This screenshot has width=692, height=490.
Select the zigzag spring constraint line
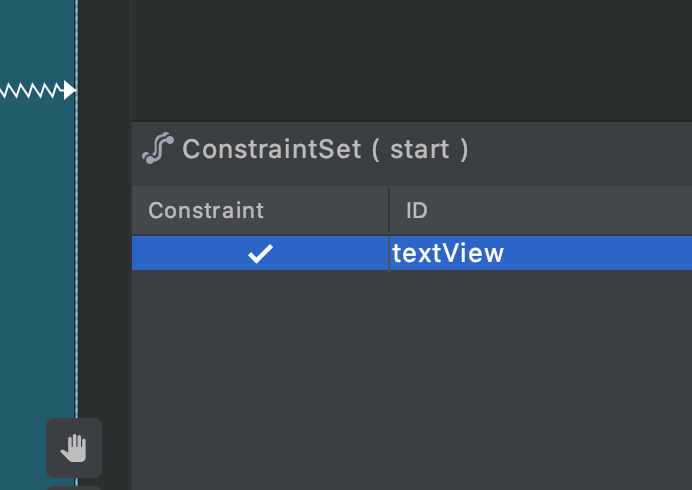click(31, 90)
